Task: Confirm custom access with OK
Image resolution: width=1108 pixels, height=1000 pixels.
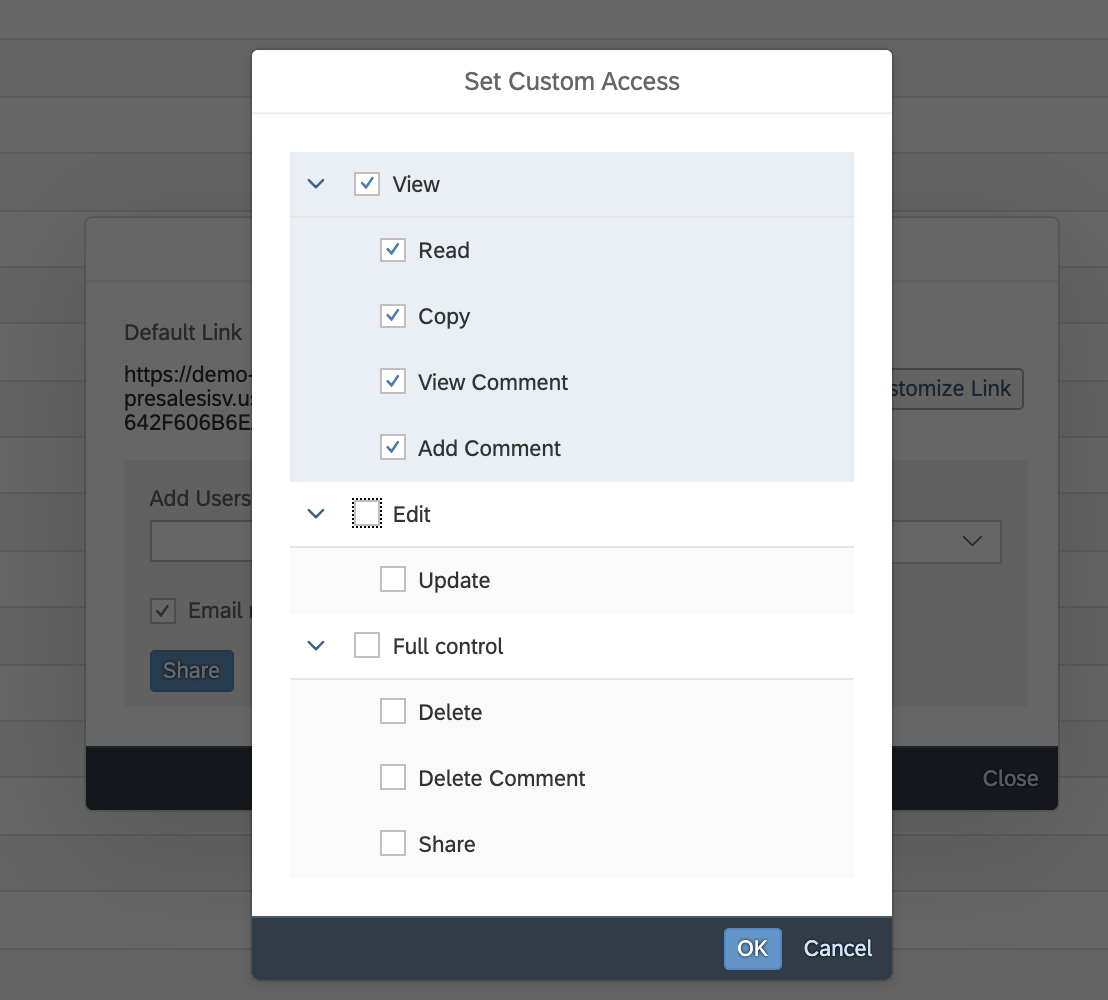Action: 752,948
